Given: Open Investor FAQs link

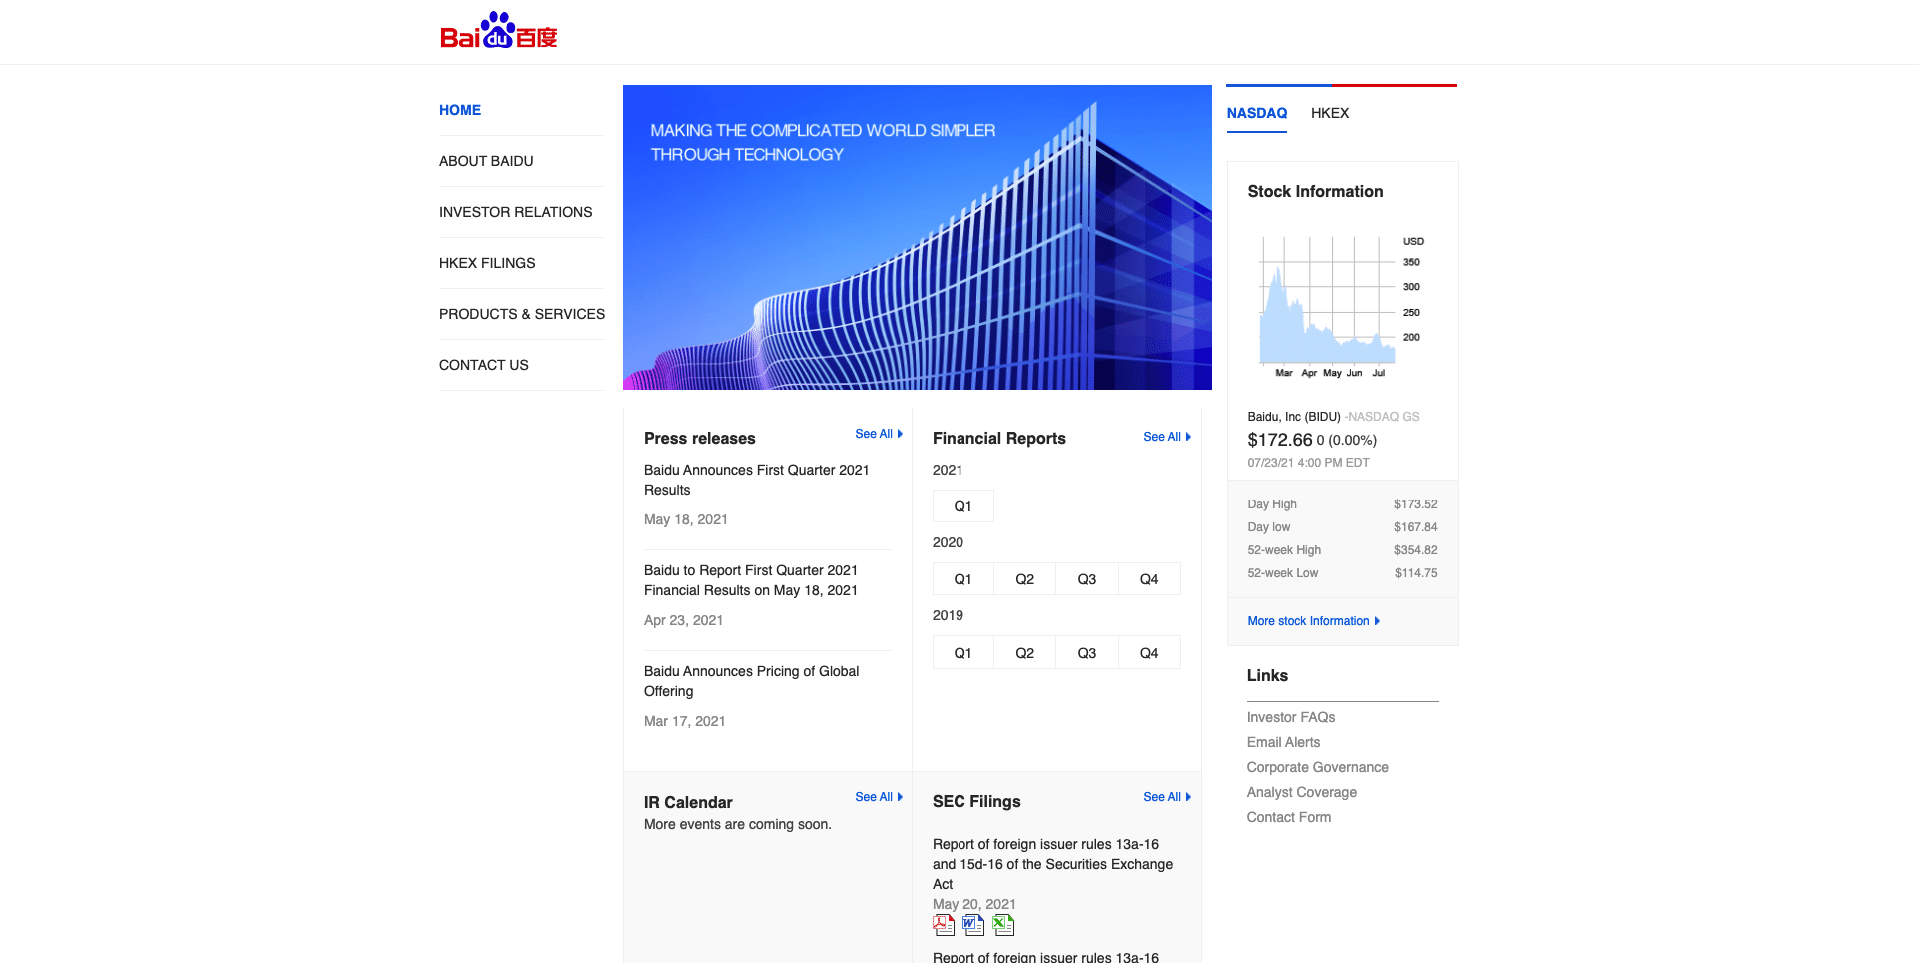Looking at the screenshot, I should point(1291,717).
